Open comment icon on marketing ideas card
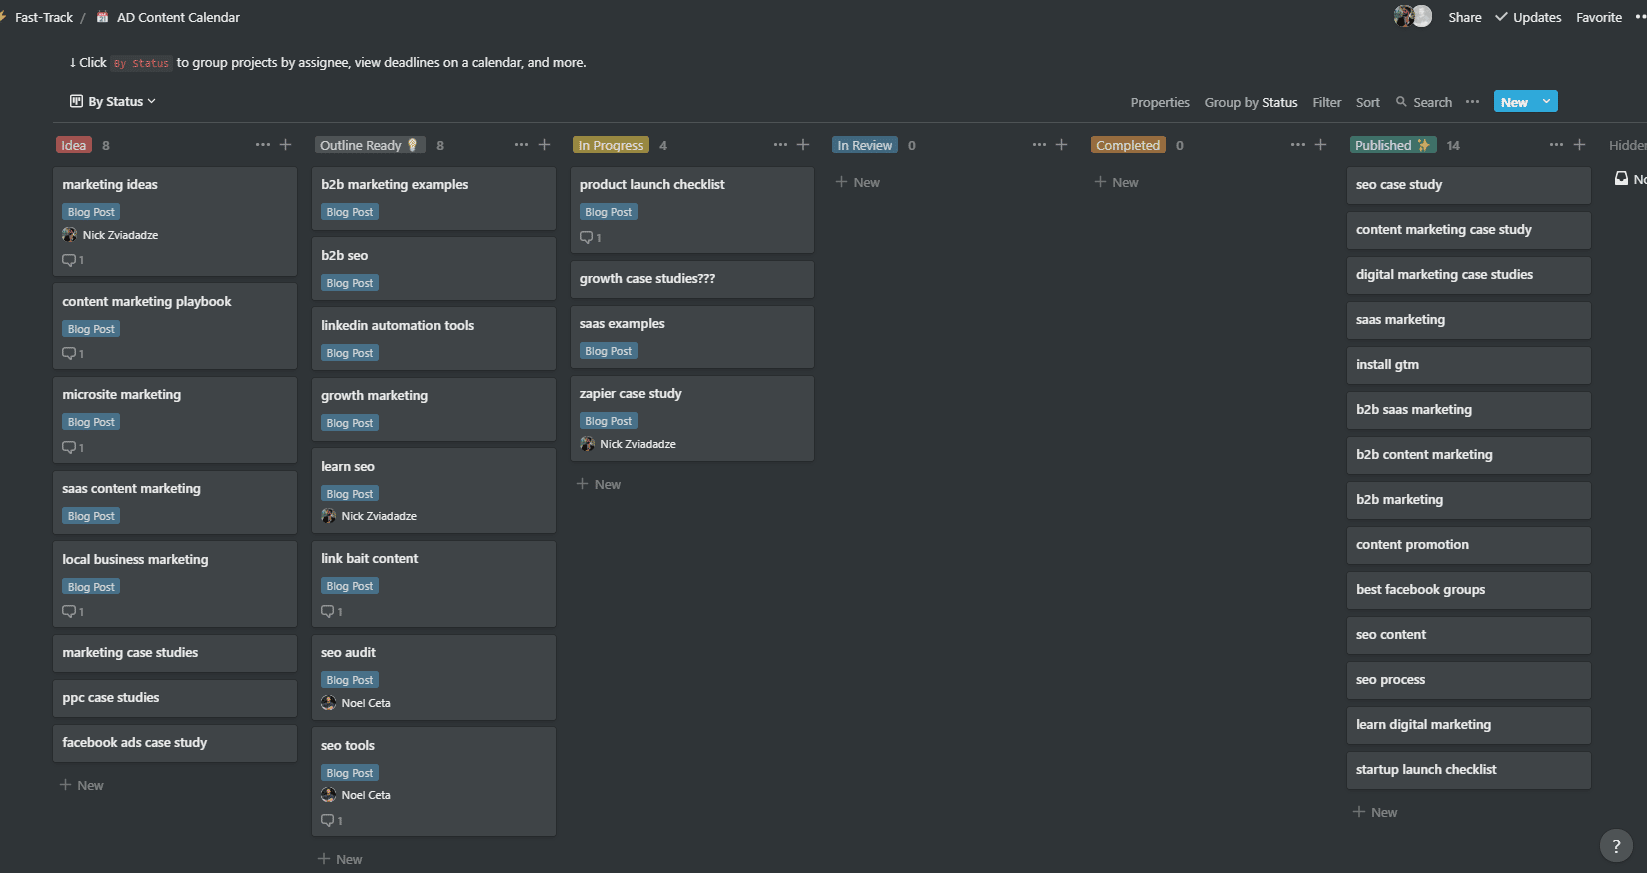 pos(69,260)
